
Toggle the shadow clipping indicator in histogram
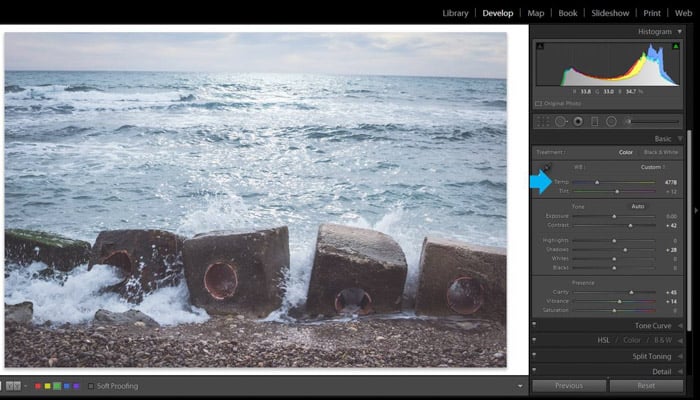541,47
